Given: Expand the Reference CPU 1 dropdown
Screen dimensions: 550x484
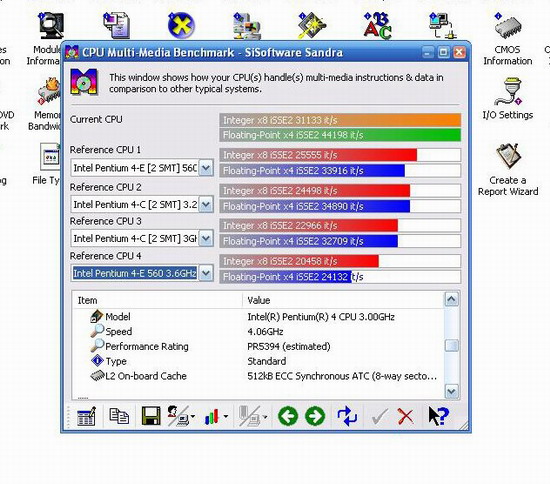Looking at the screenshot, I should (206, 168).
